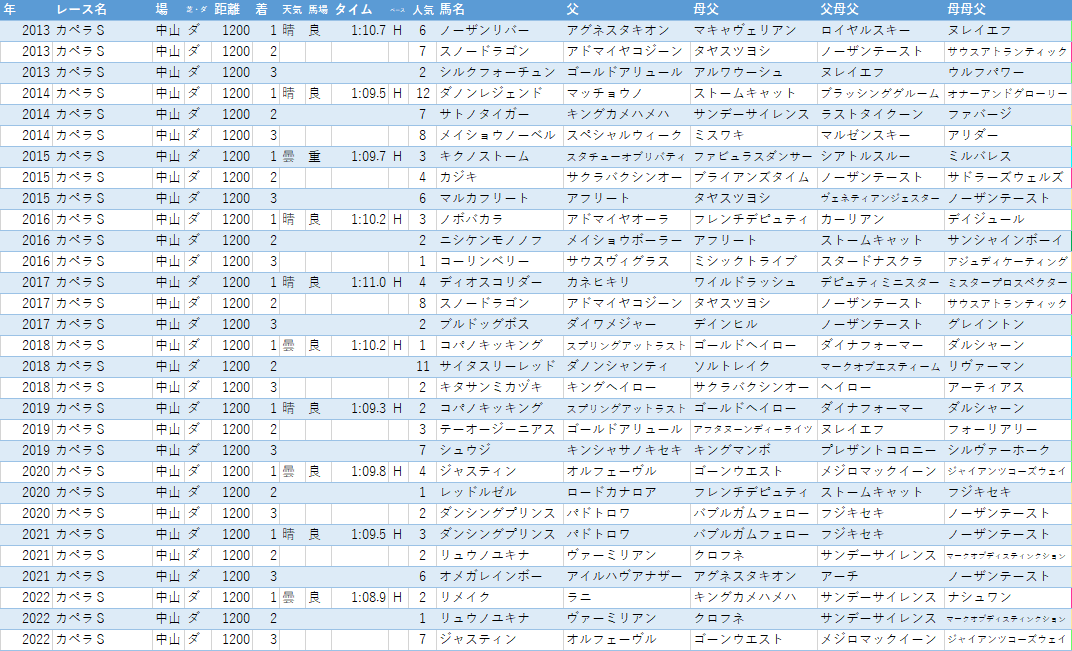Viewport: 1072px width, 651px height.
Task: Select horse name カジキ
Action: click(x=458, y=177)
